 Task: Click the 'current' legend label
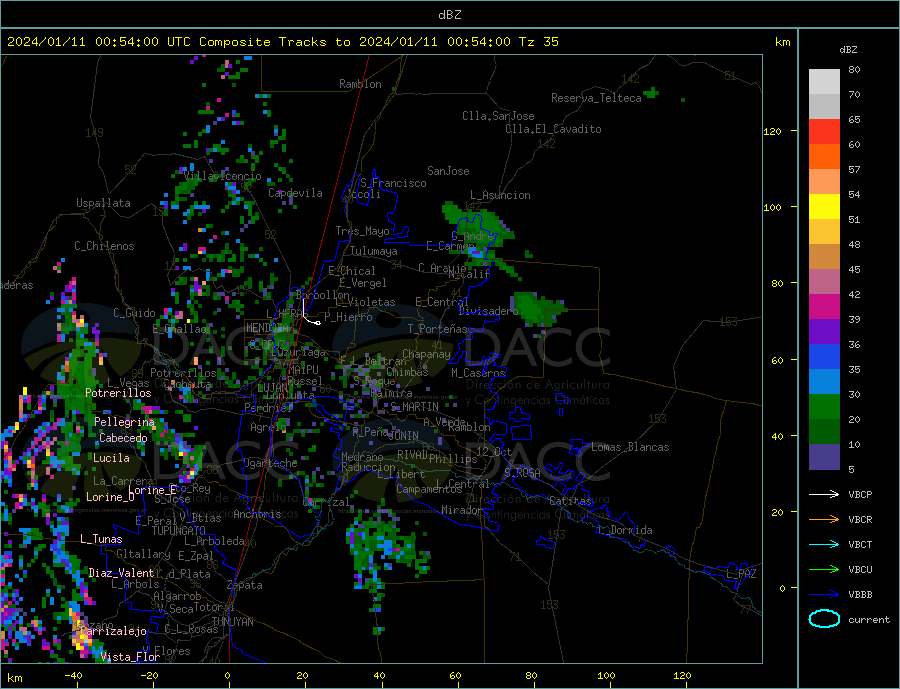click(868, 620)
